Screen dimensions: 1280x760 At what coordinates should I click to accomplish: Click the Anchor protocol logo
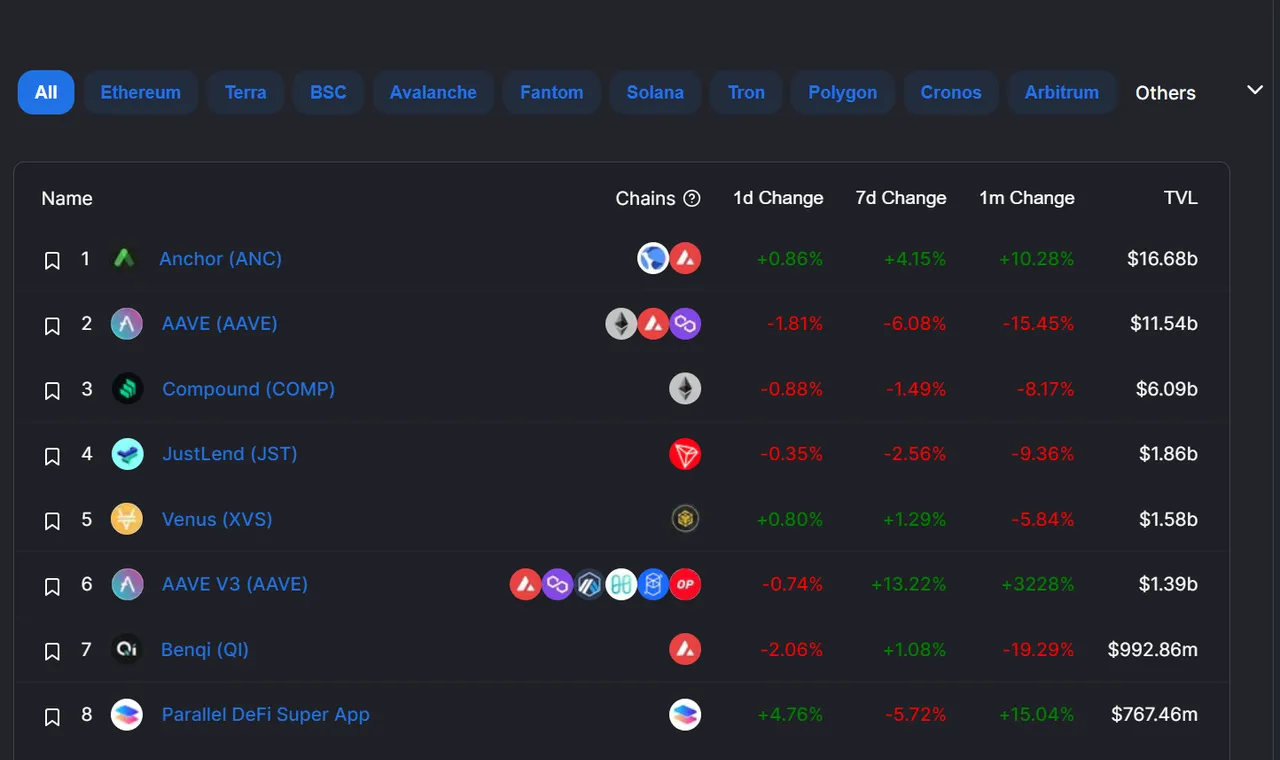point(124,258)
